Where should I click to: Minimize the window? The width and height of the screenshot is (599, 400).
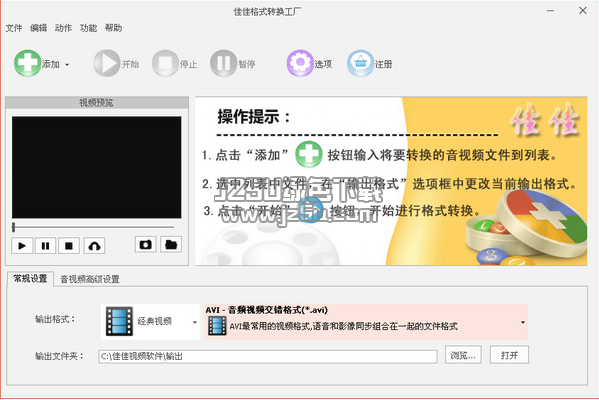(550, 11)
